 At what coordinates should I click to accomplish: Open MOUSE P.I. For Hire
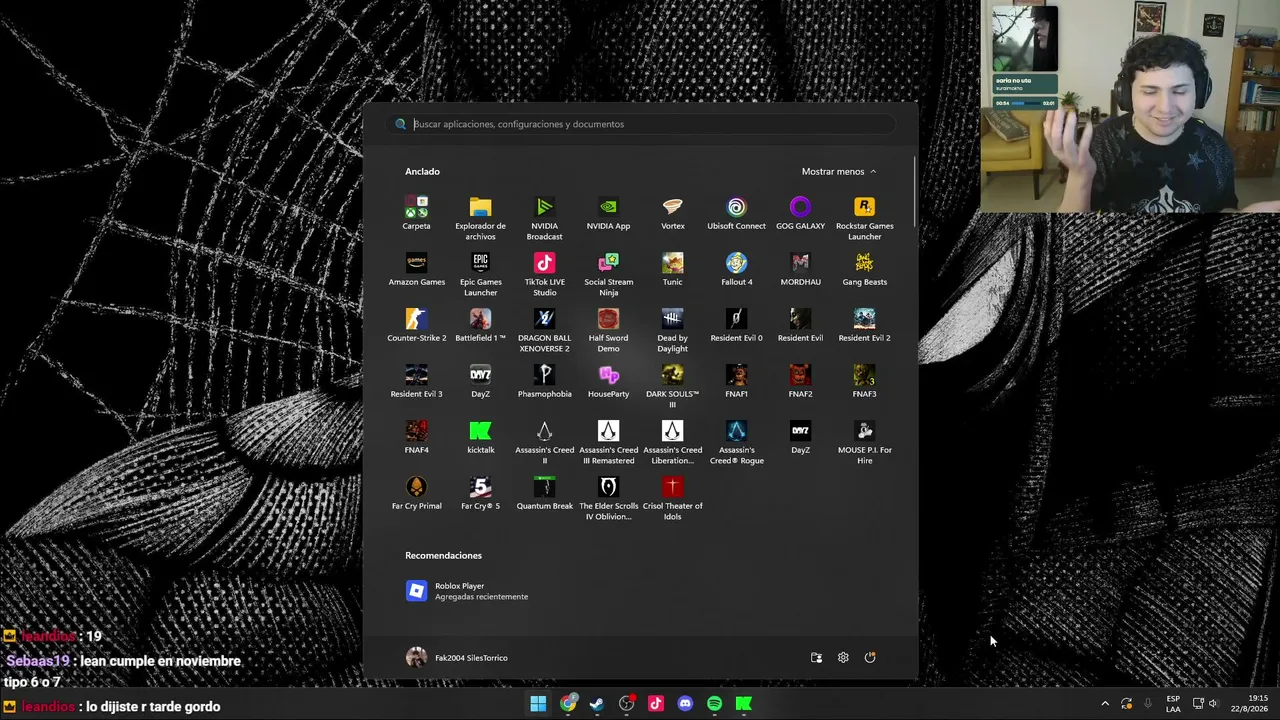[864, 443]
